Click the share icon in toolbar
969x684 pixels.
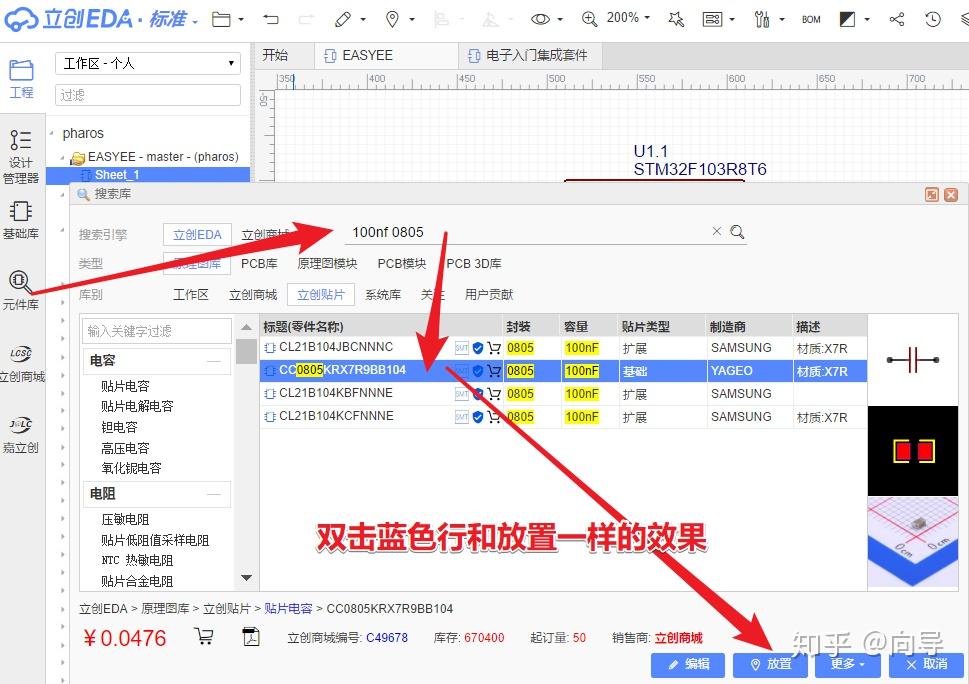[897, 19]
